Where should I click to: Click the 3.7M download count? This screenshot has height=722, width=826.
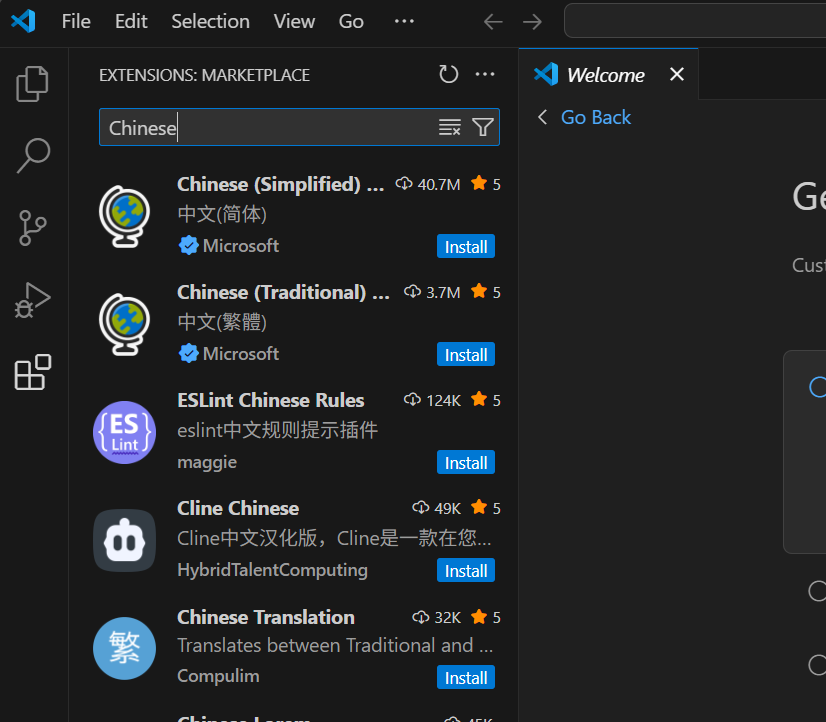tap(442, 292)
